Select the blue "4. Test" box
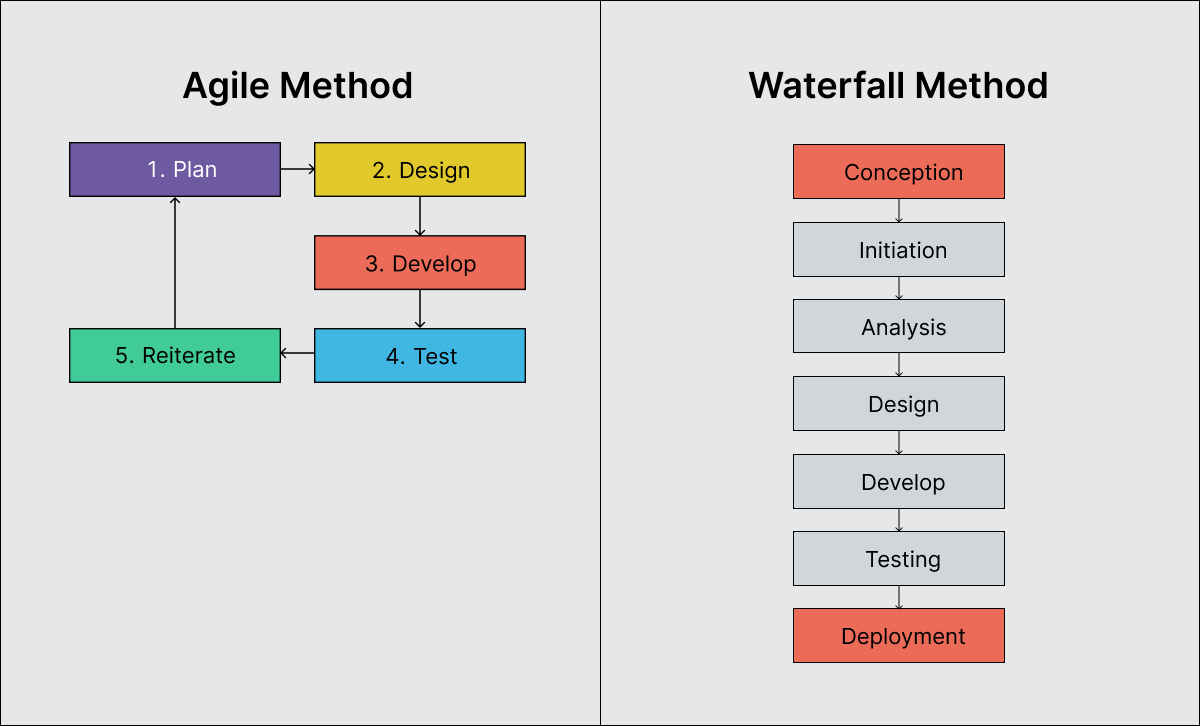 (x=420, y=356)
